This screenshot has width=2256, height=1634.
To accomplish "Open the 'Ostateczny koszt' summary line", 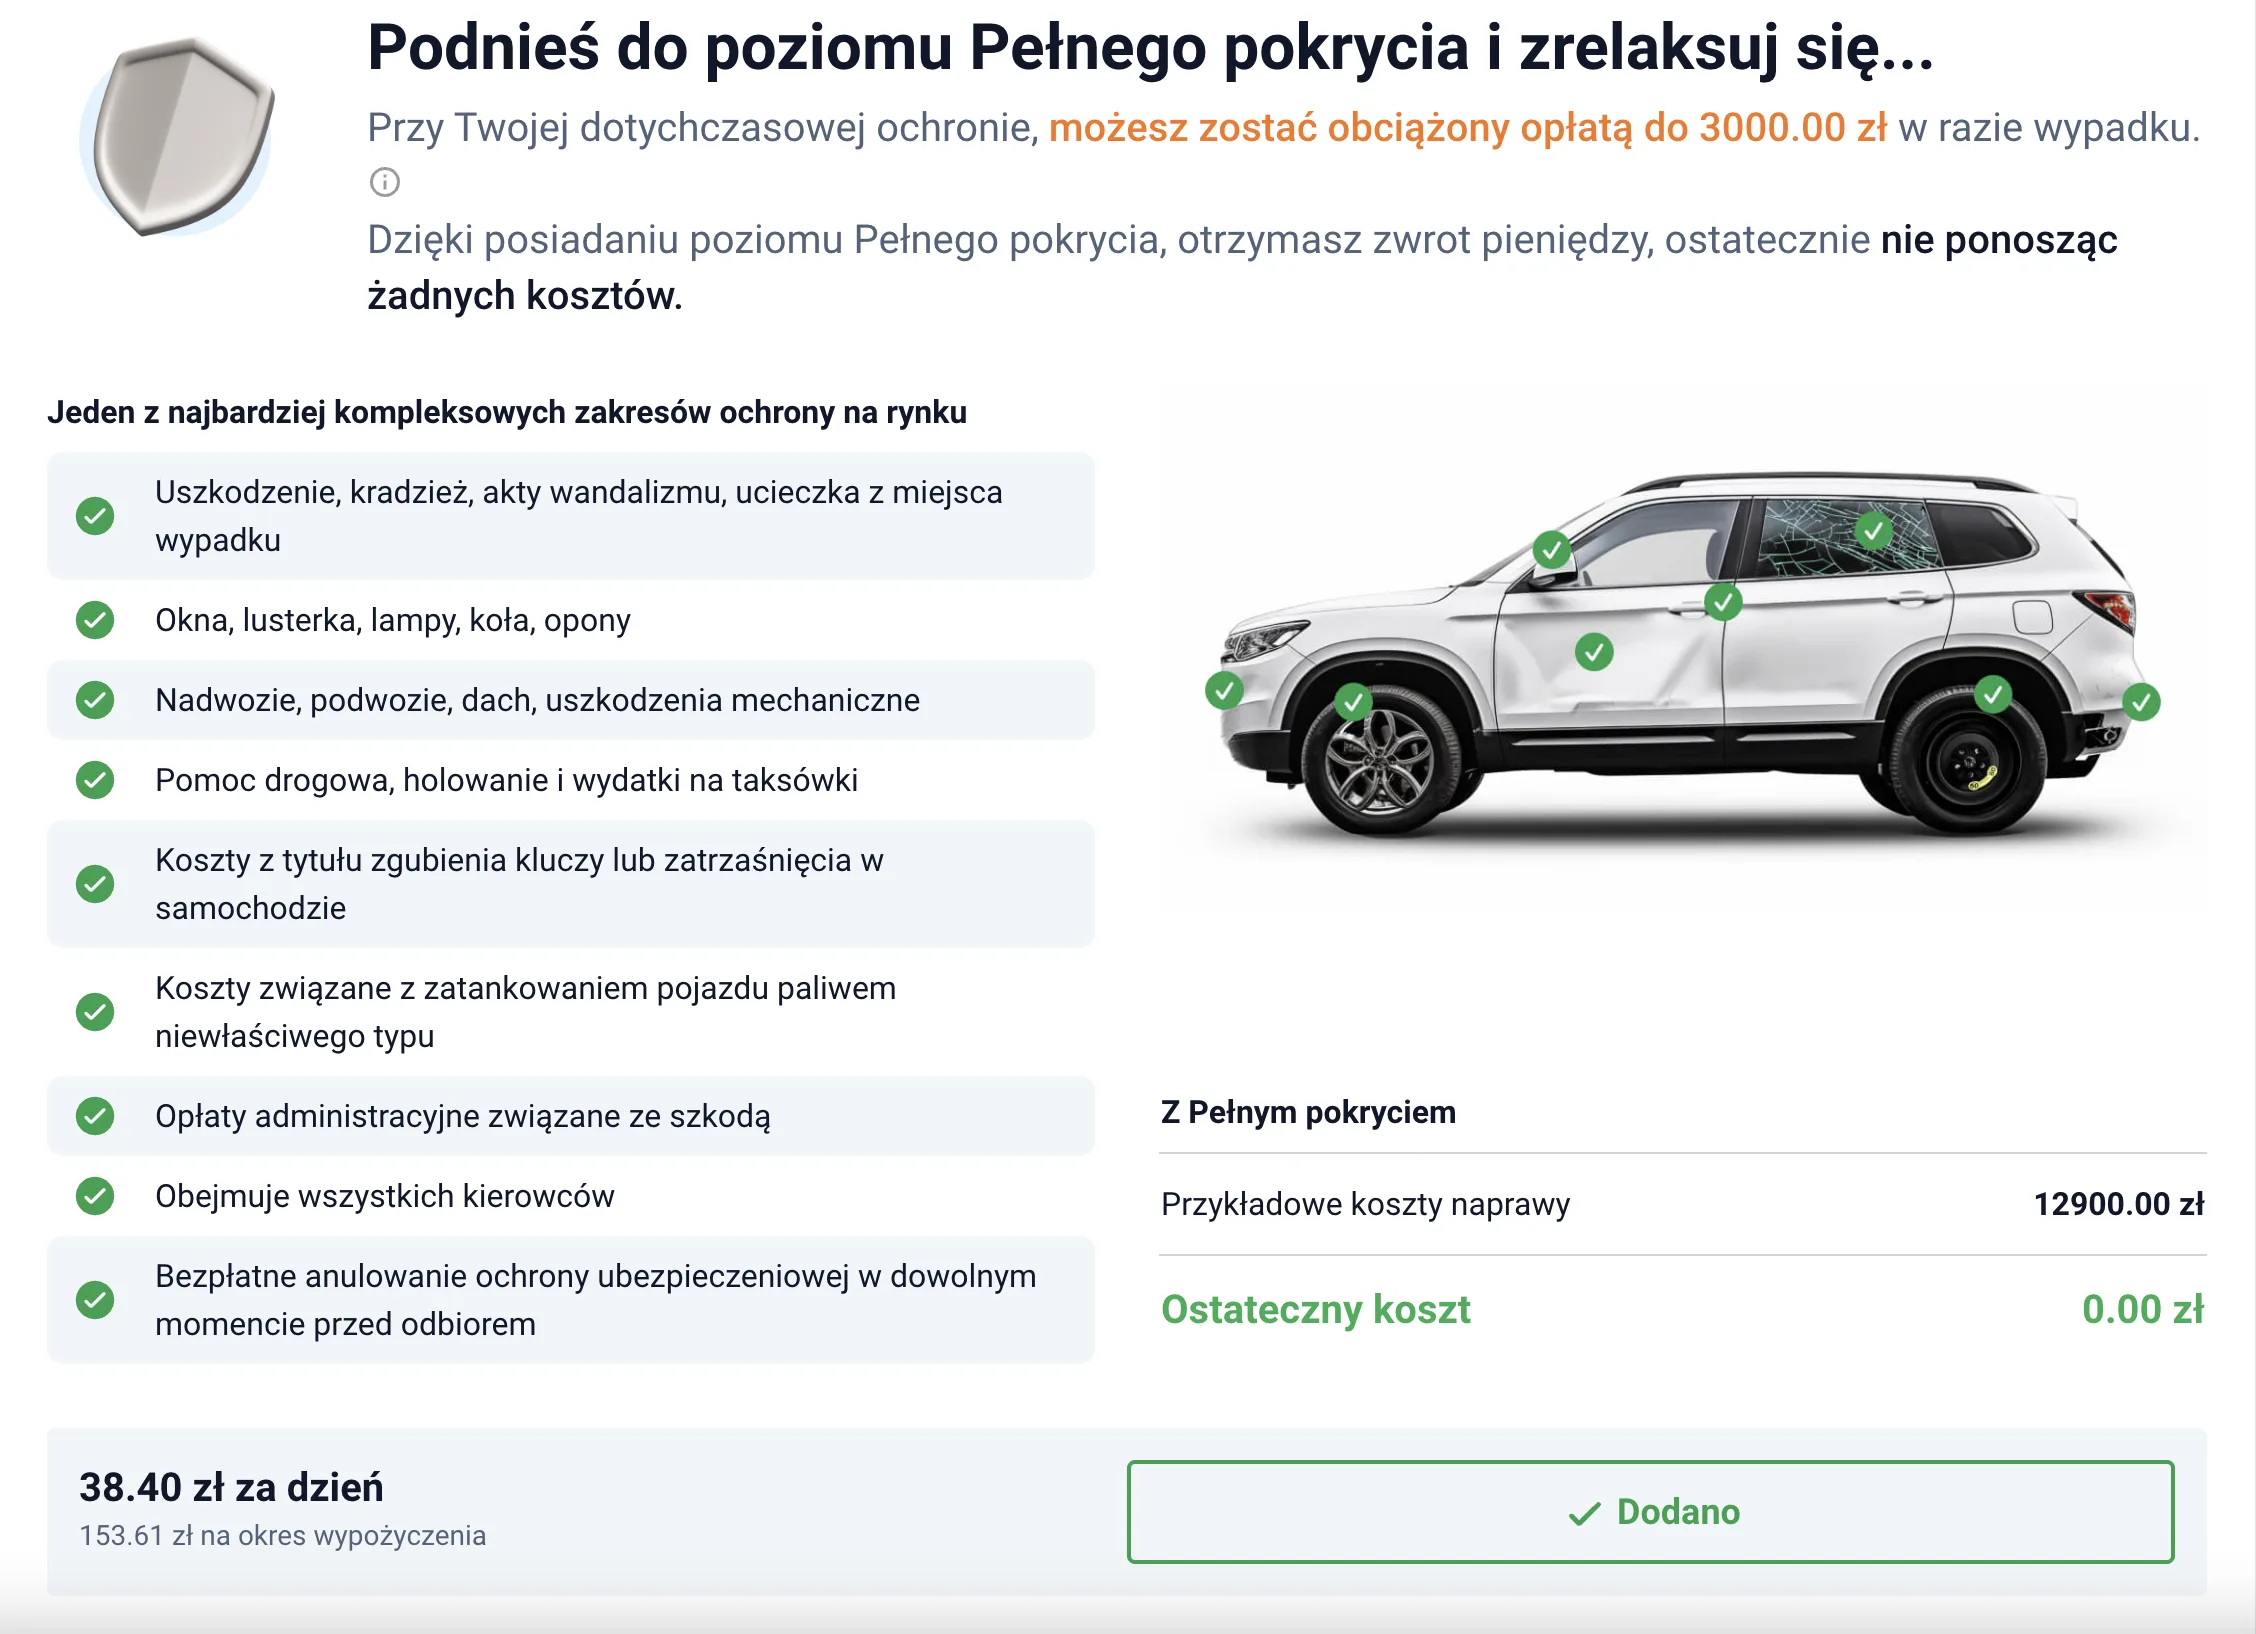I will 1316,1310.
